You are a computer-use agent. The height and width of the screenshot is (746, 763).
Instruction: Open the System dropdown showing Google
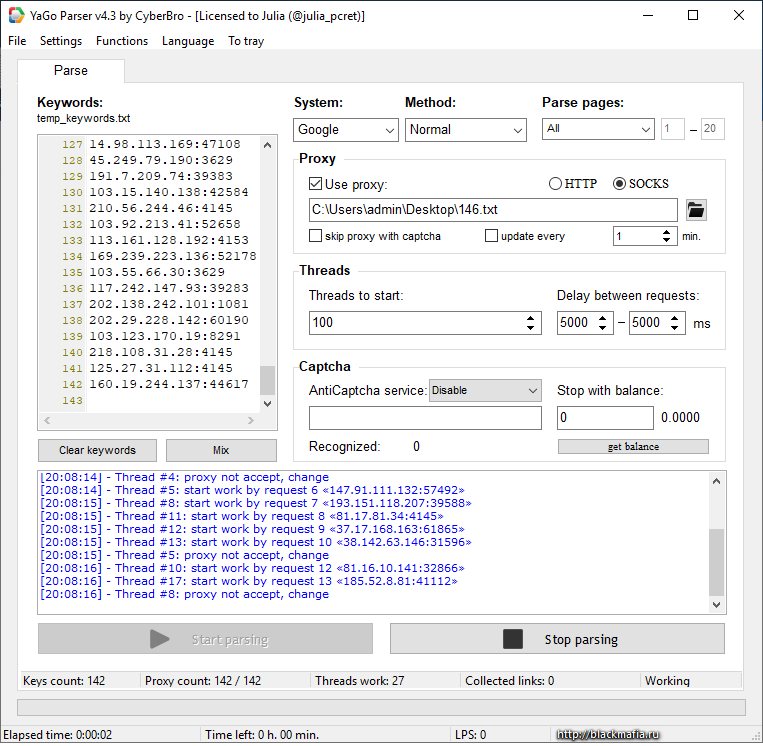tap(346, 130)
